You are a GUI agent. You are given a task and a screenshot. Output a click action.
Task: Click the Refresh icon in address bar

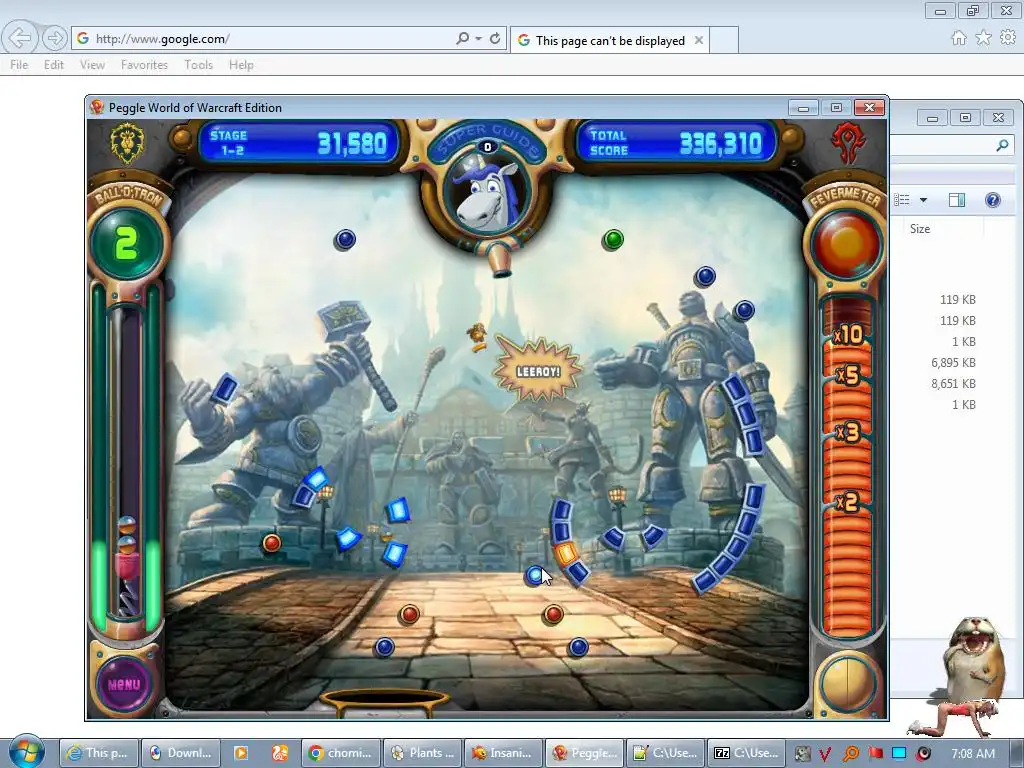[495, 39]
